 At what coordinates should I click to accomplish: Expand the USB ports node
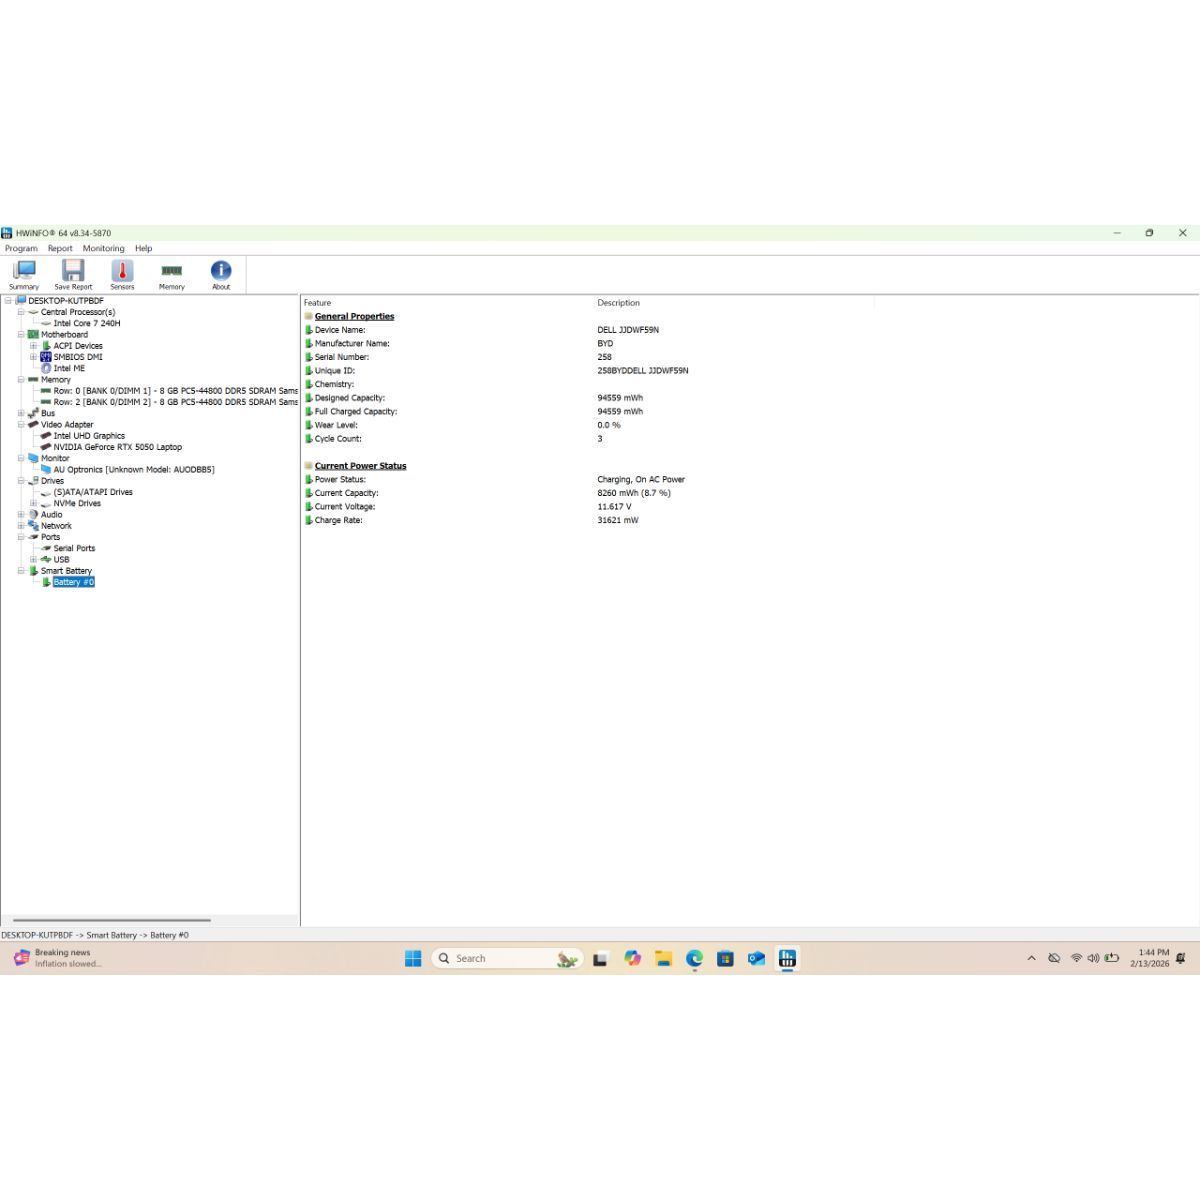tap(33, 560)
